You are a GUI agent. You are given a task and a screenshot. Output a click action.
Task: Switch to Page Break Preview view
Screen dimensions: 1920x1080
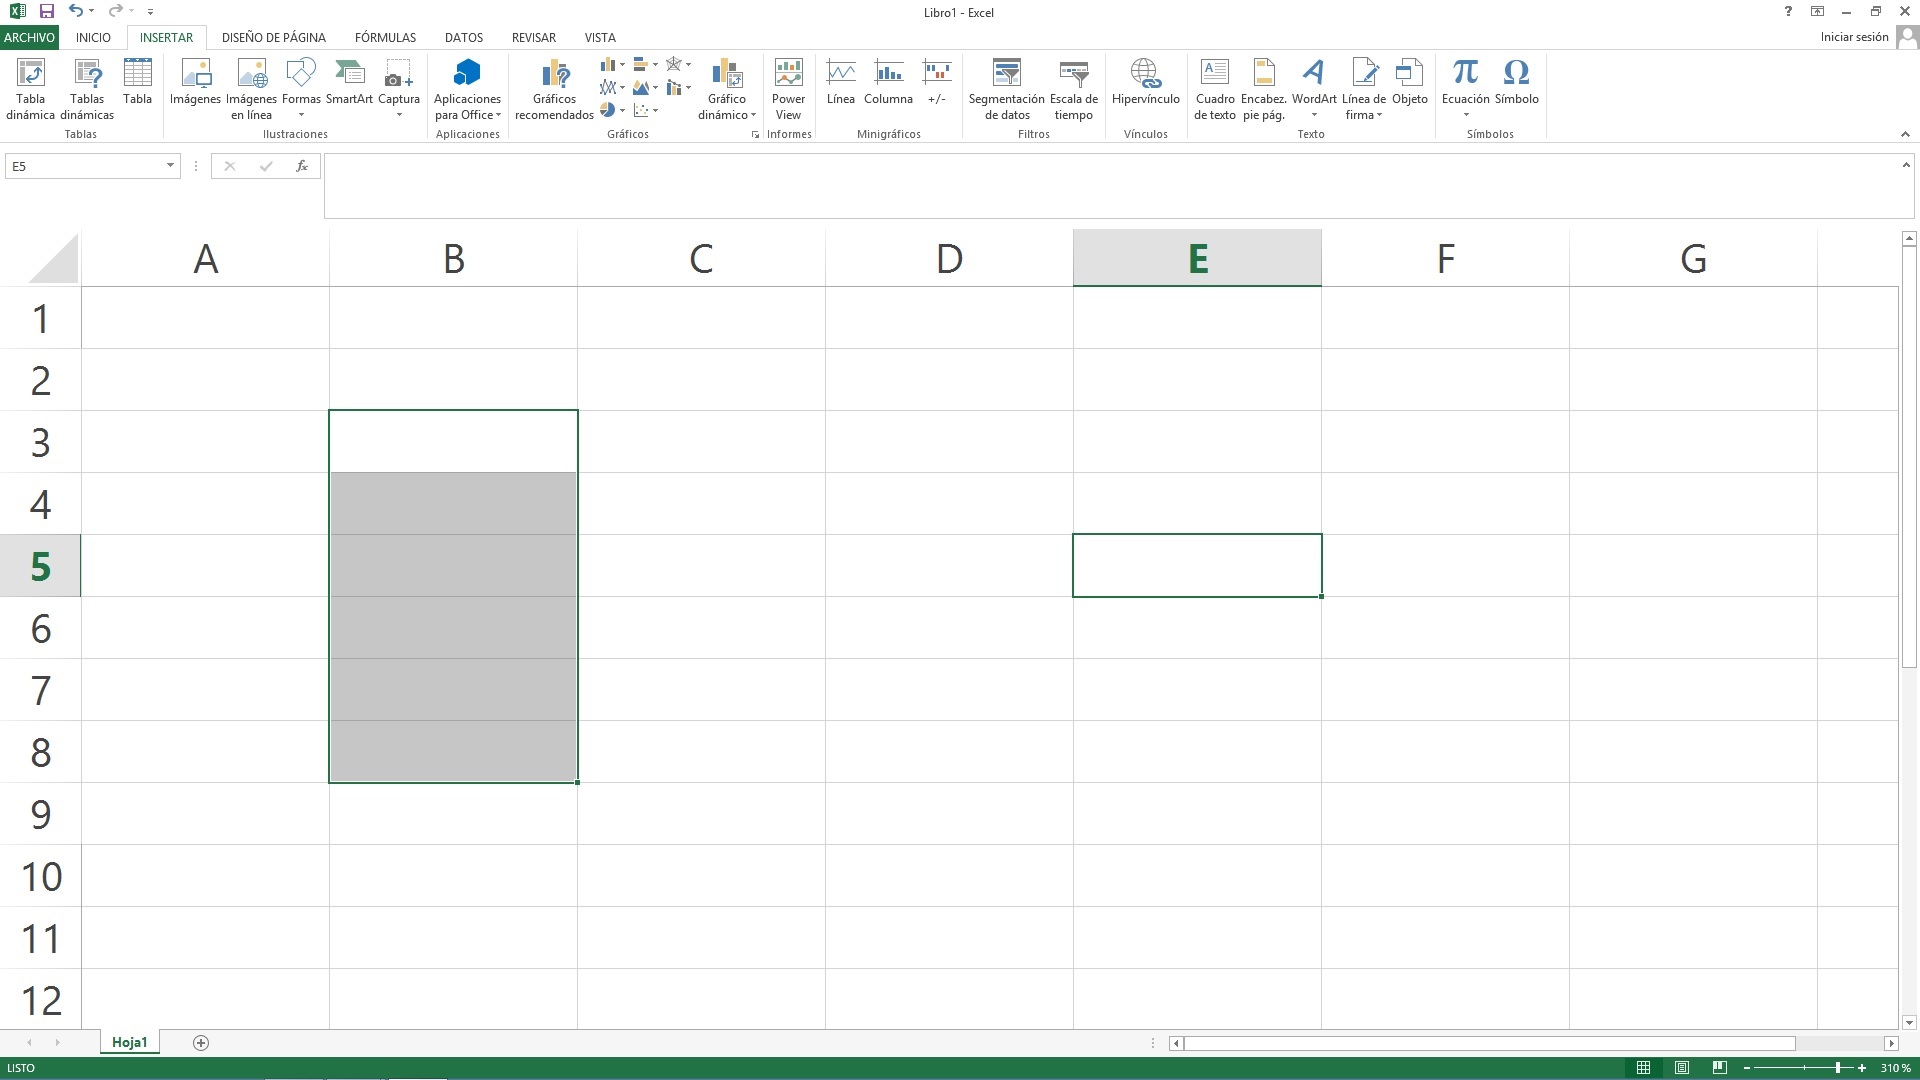pyautogui.click(x=1719, y=1068)
